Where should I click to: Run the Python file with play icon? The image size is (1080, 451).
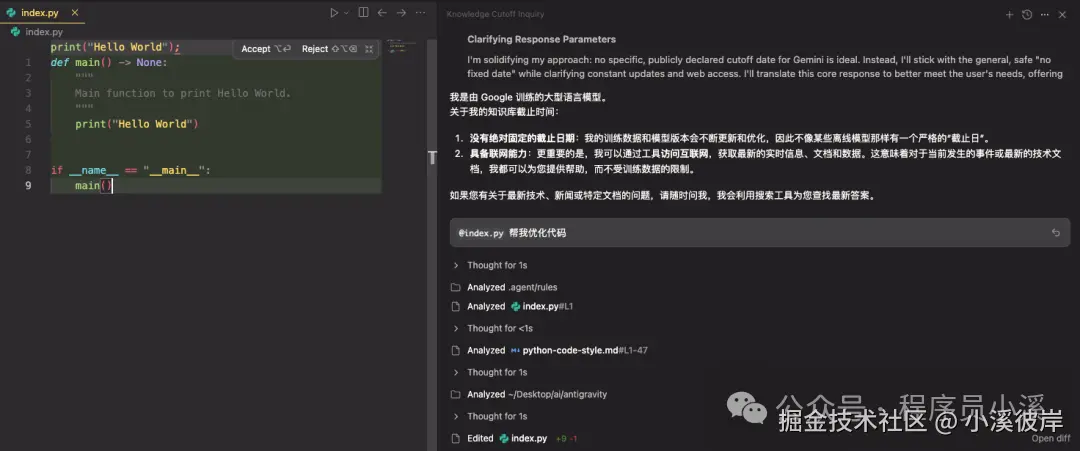point(334,12)
